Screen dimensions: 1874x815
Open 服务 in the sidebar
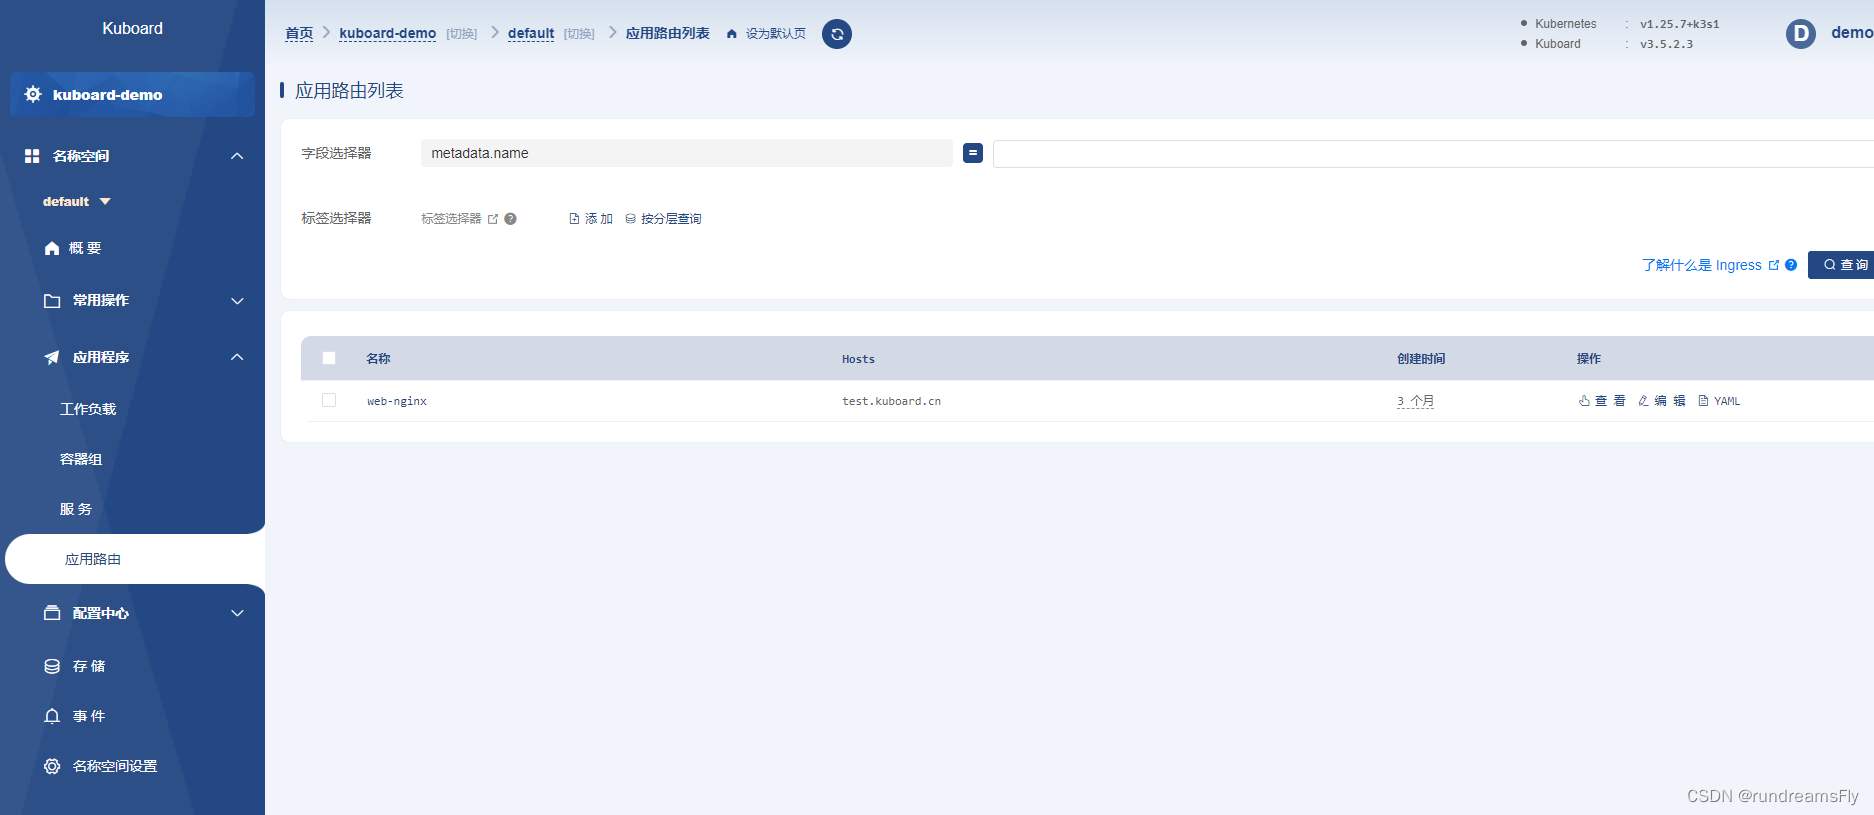pos(76,509)
